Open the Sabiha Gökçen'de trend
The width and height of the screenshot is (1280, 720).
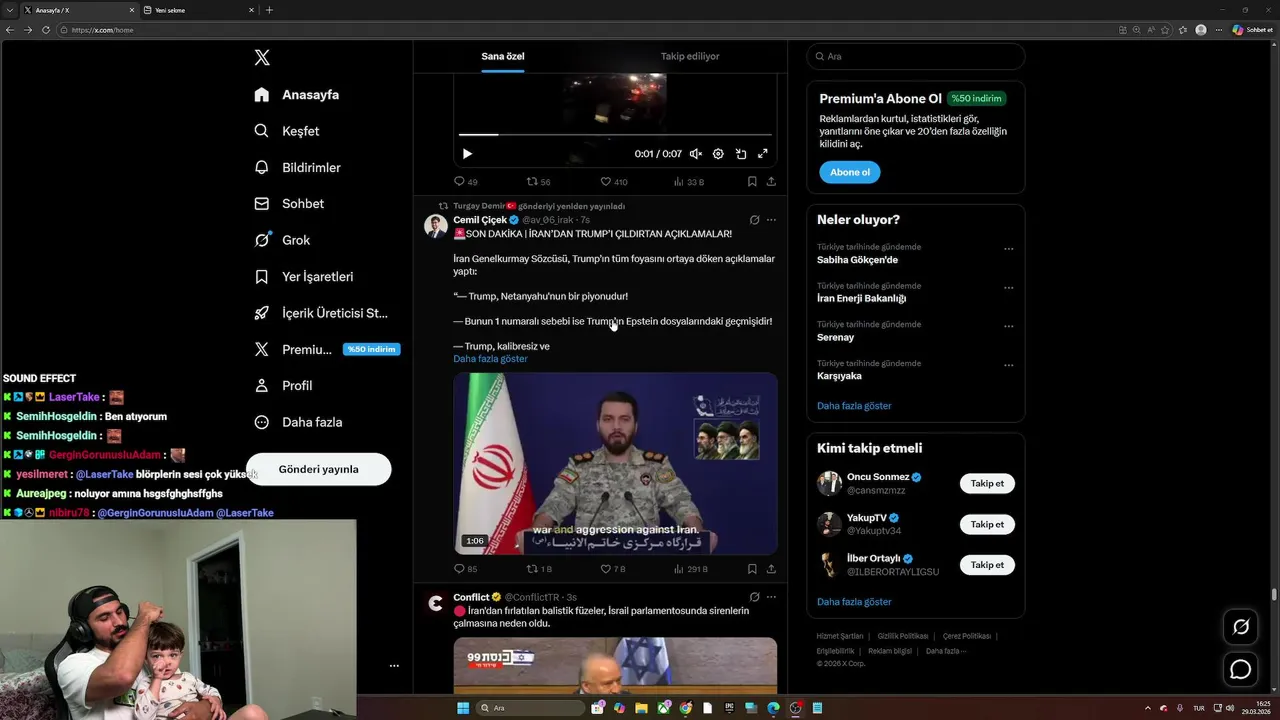click(x=857, y=260)
